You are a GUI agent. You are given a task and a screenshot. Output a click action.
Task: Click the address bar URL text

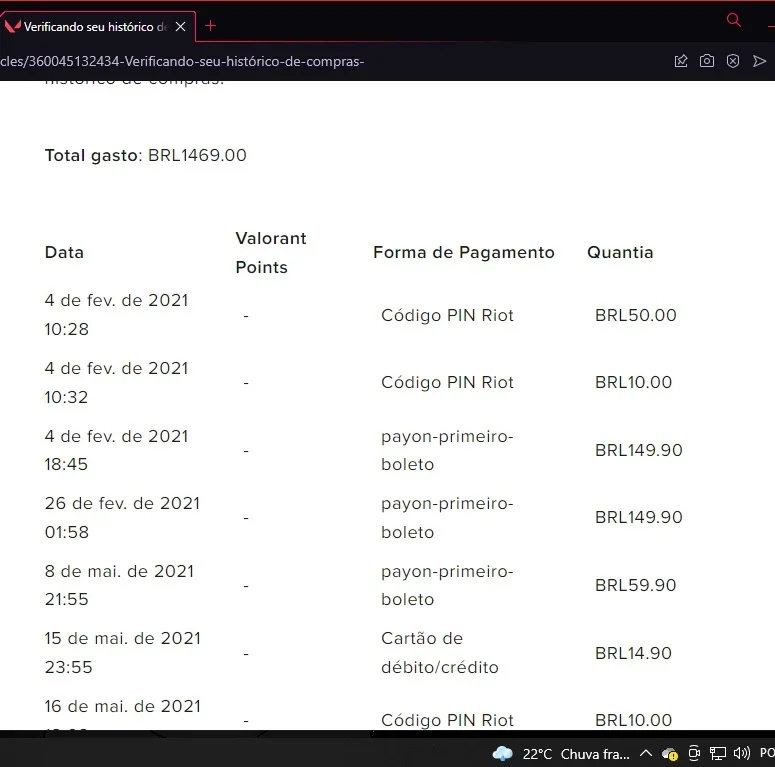tap(182, 61)
